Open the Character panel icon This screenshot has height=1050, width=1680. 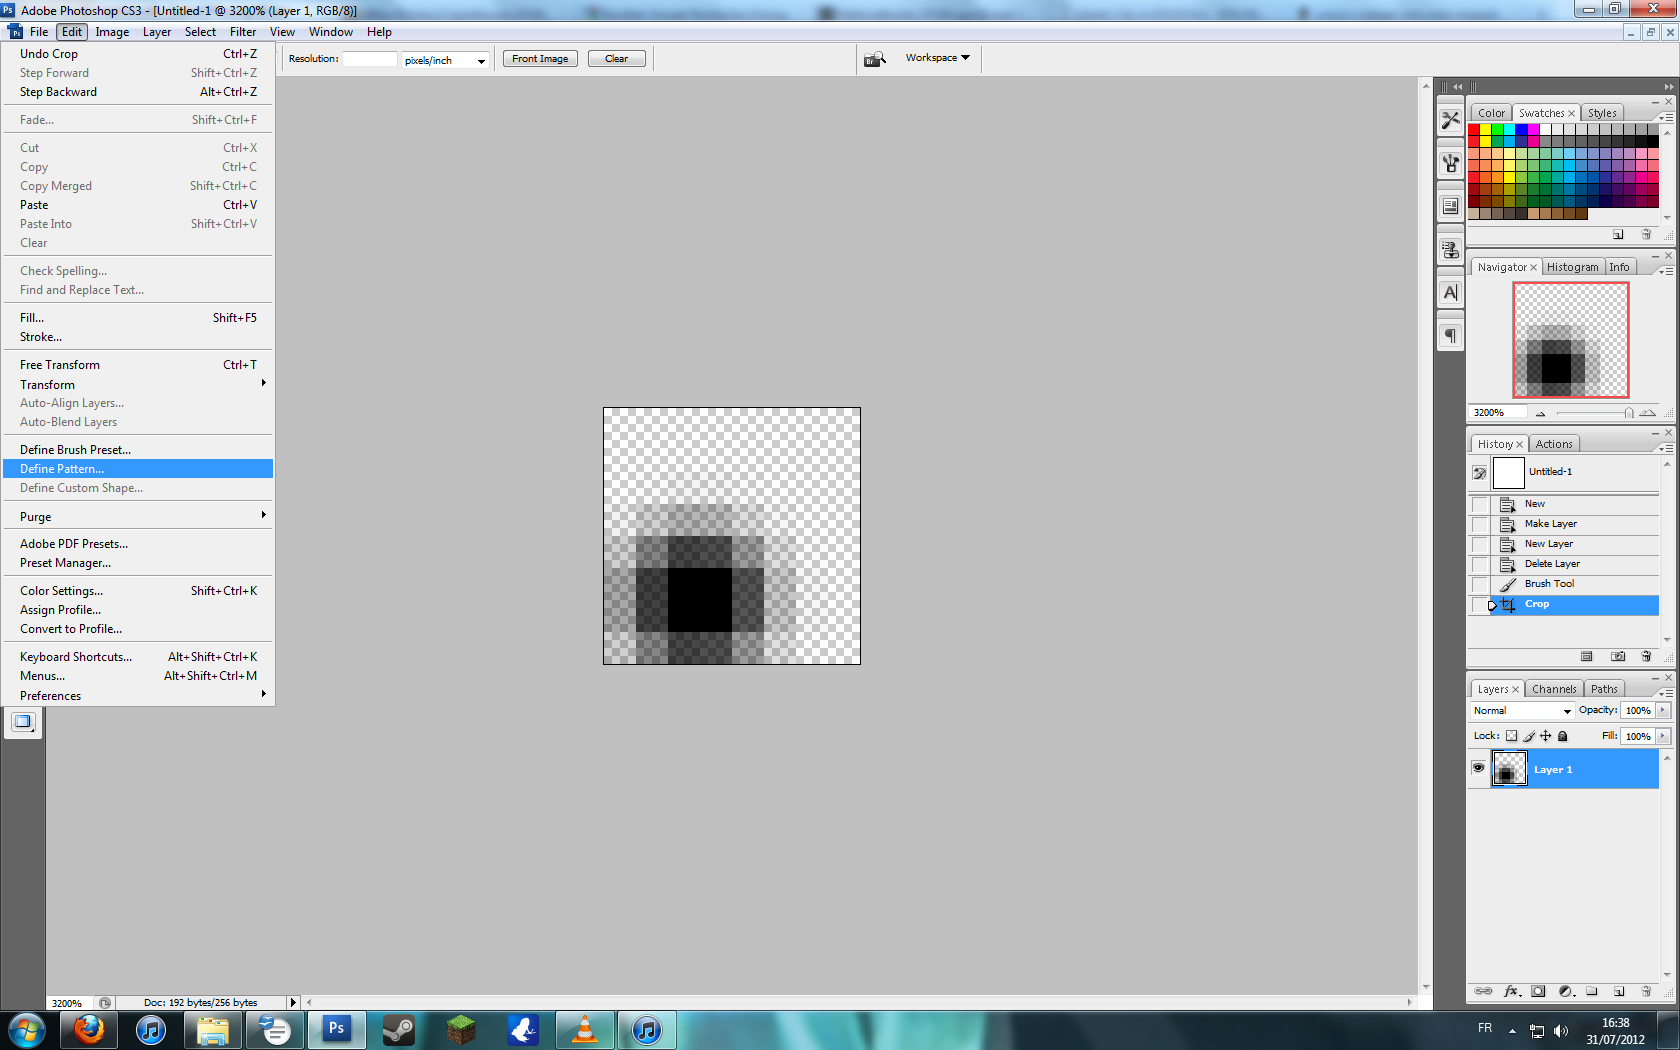[x=1450, y=293]
